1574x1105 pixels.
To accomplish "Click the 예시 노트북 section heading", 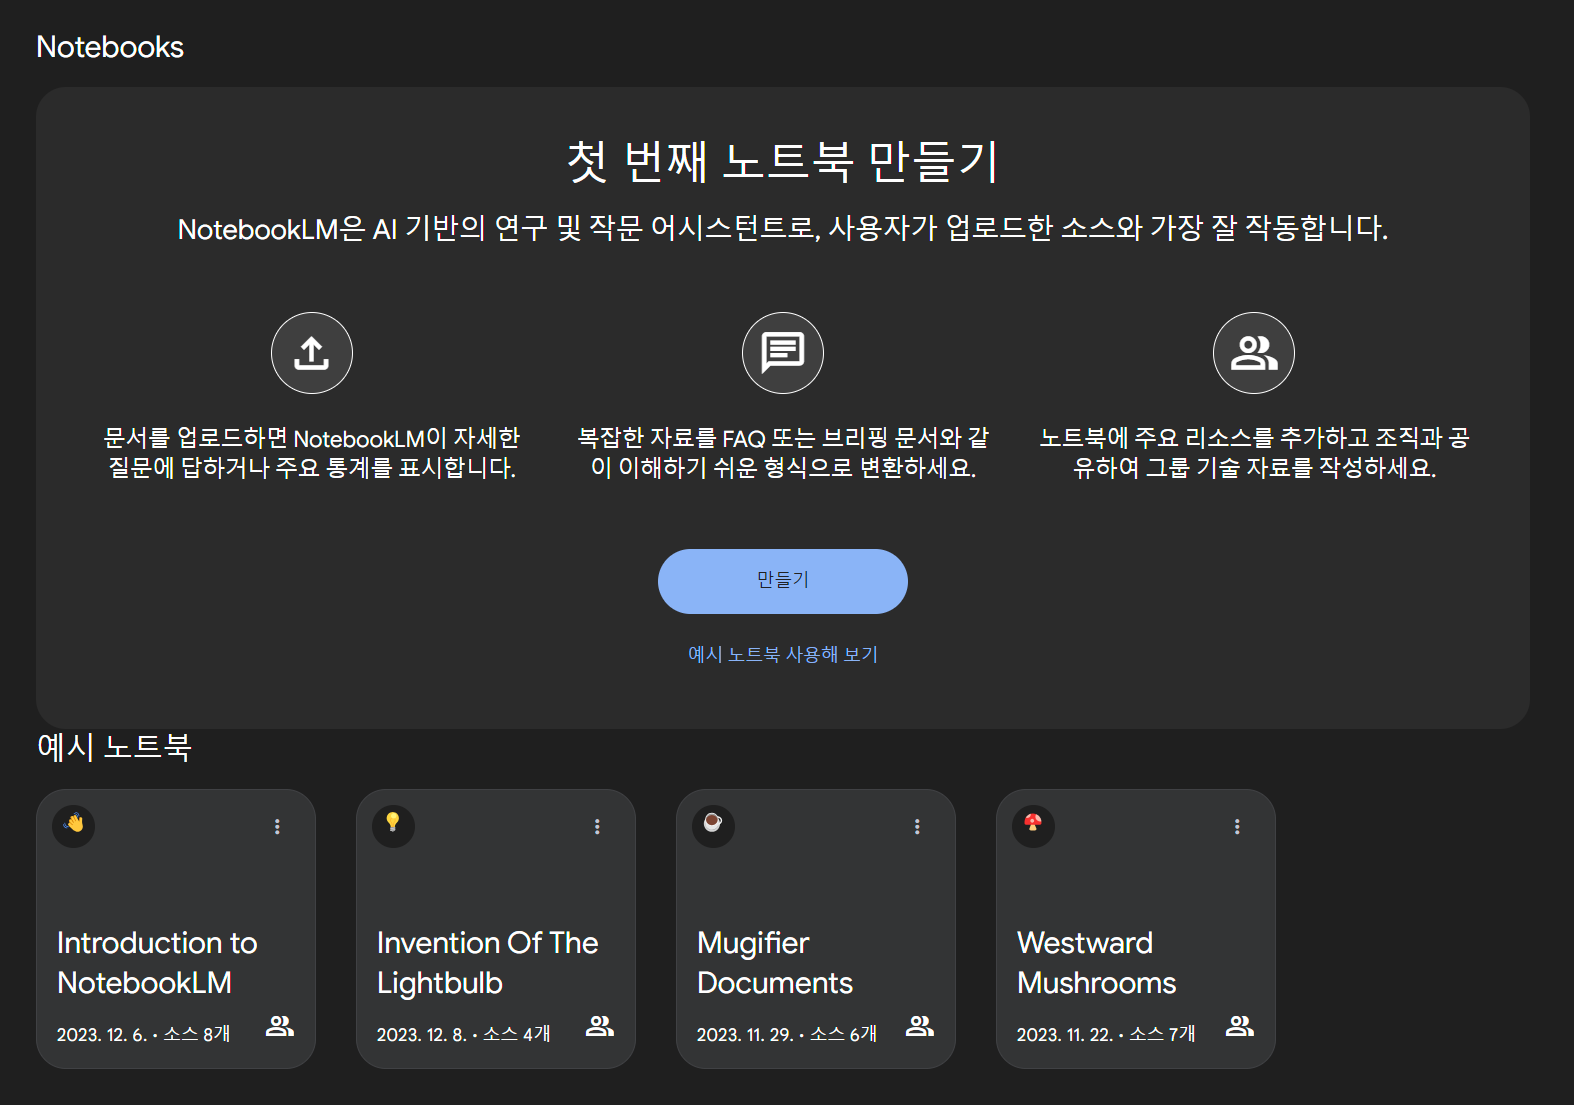I will click(114, 747).
